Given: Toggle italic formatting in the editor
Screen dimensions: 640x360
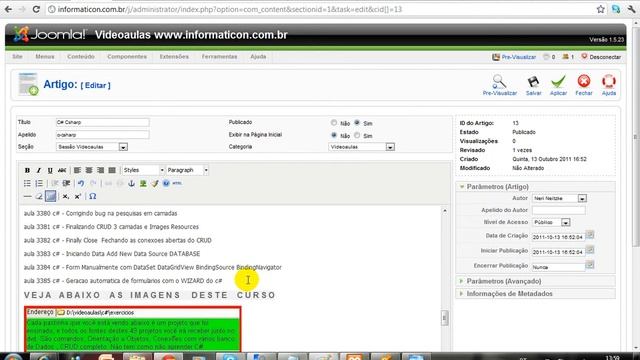Looking at the screenshot, I should (x=38, y=170).
